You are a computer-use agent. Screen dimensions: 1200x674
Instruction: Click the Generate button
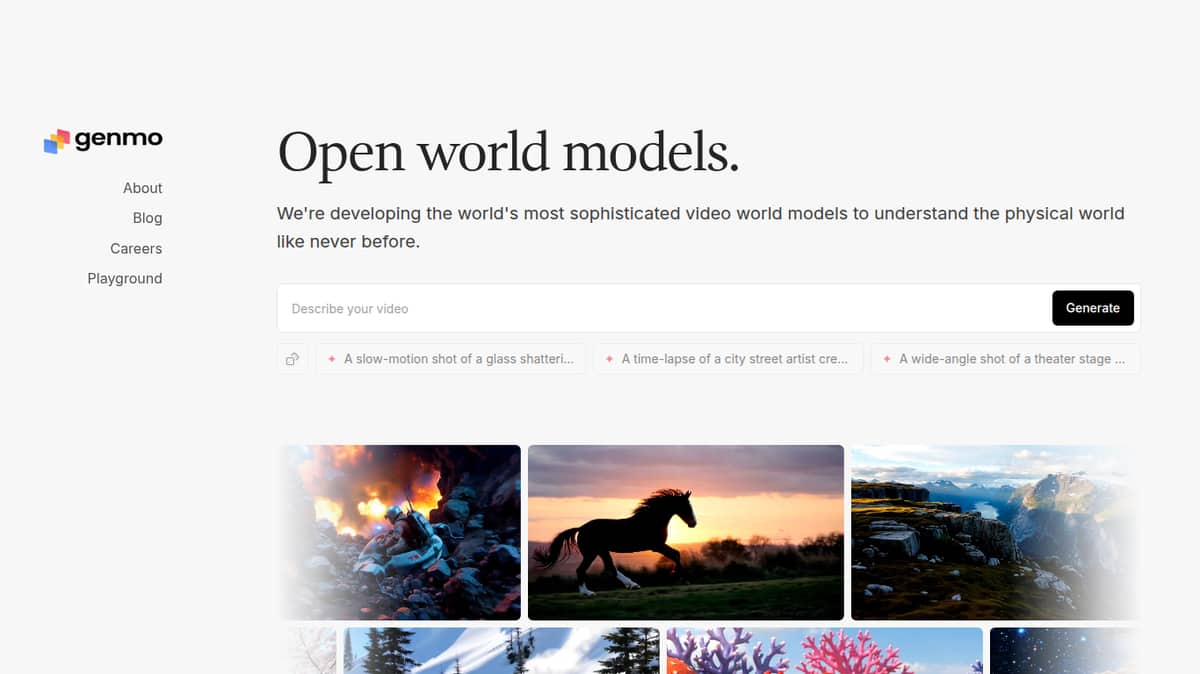(x=1092, y=308)
